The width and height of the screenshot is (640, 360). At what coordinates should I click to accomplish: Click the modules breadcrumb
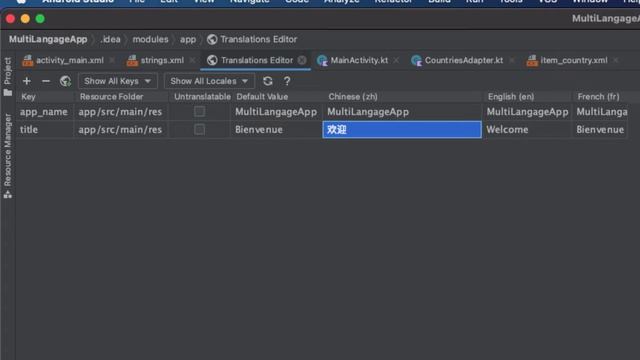click(x=150, y=39)
